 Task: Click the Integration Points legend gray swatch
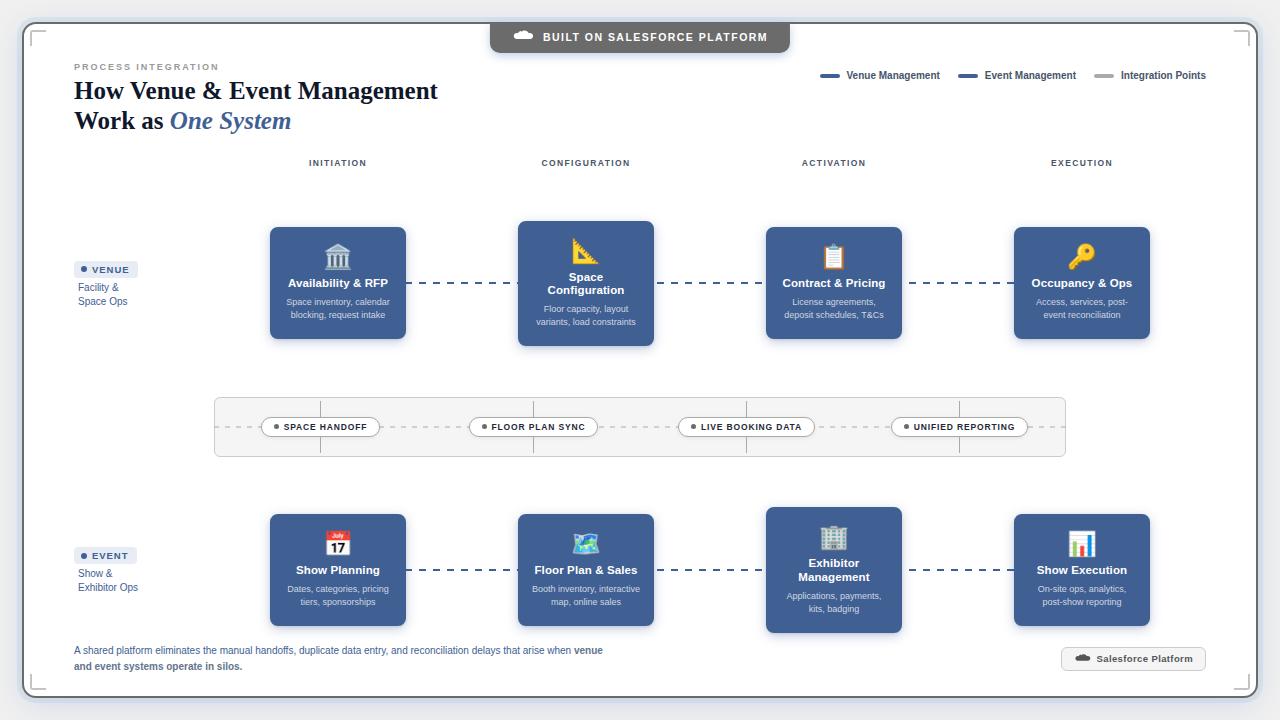[x=1104, y=76]
